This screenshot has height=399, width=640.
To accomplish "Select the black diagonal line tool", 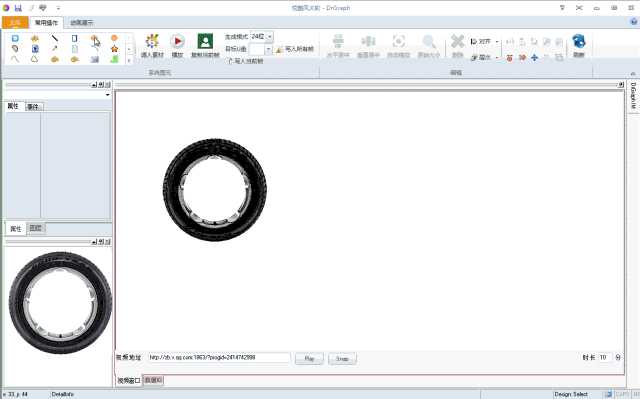I will pyautogui.click(x=55, y=38).
